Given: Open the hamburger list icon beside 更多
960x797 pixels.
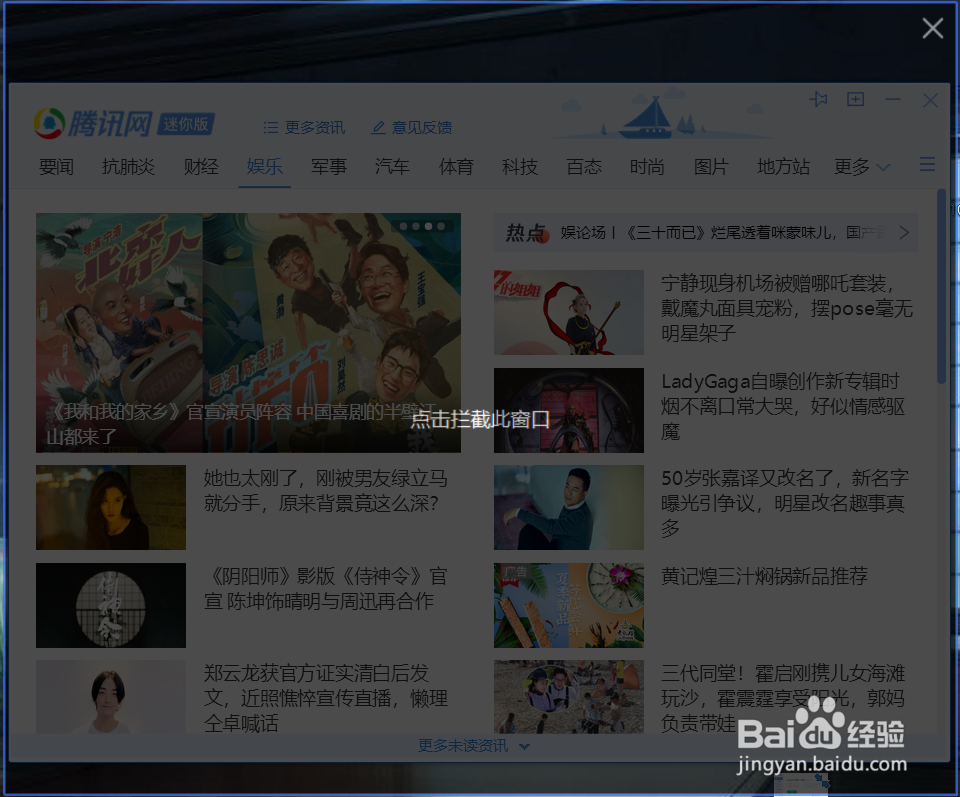Looking at the screenshot, I should (927, 164).
